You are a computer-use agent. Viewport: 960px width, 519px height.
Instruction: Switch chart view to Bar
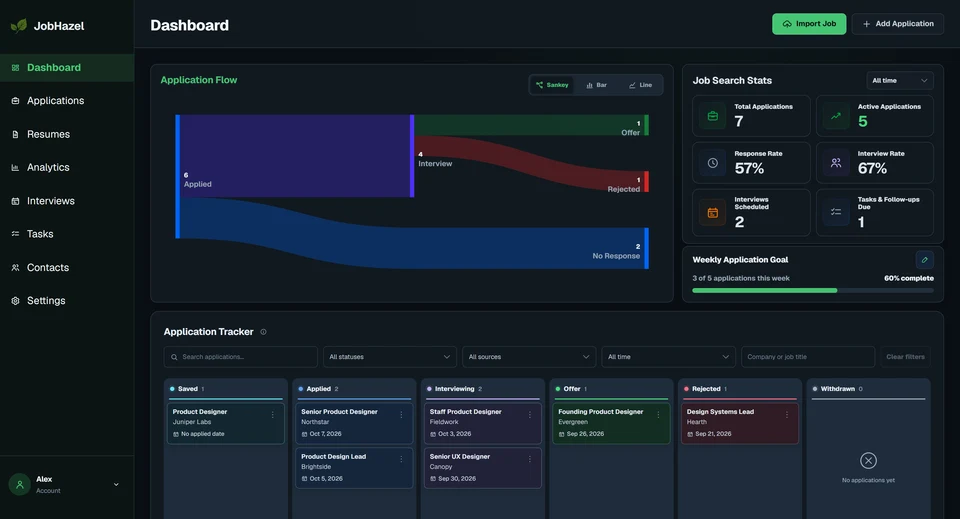coord(596,85)
